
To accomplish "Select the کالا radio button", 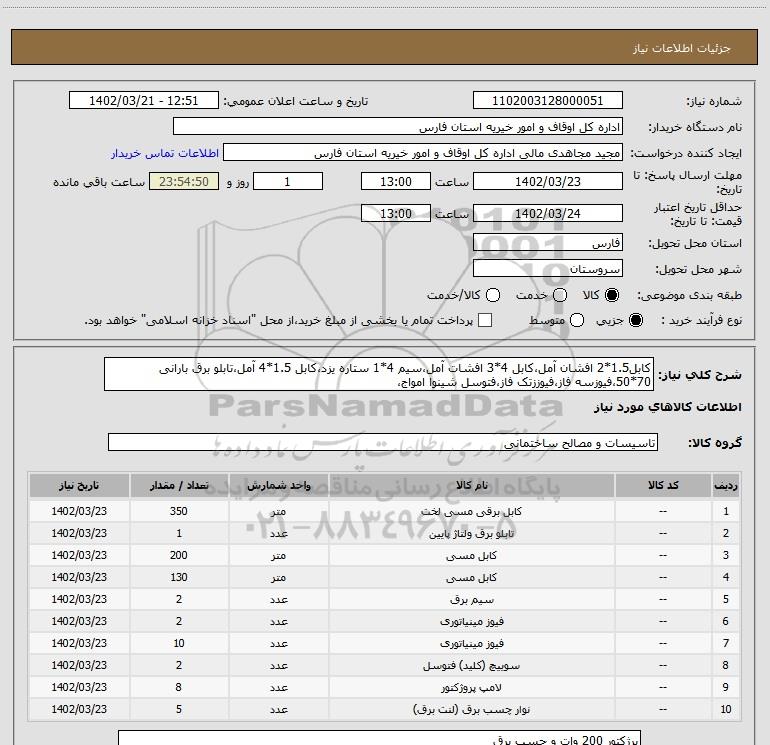I will point(612,295).
